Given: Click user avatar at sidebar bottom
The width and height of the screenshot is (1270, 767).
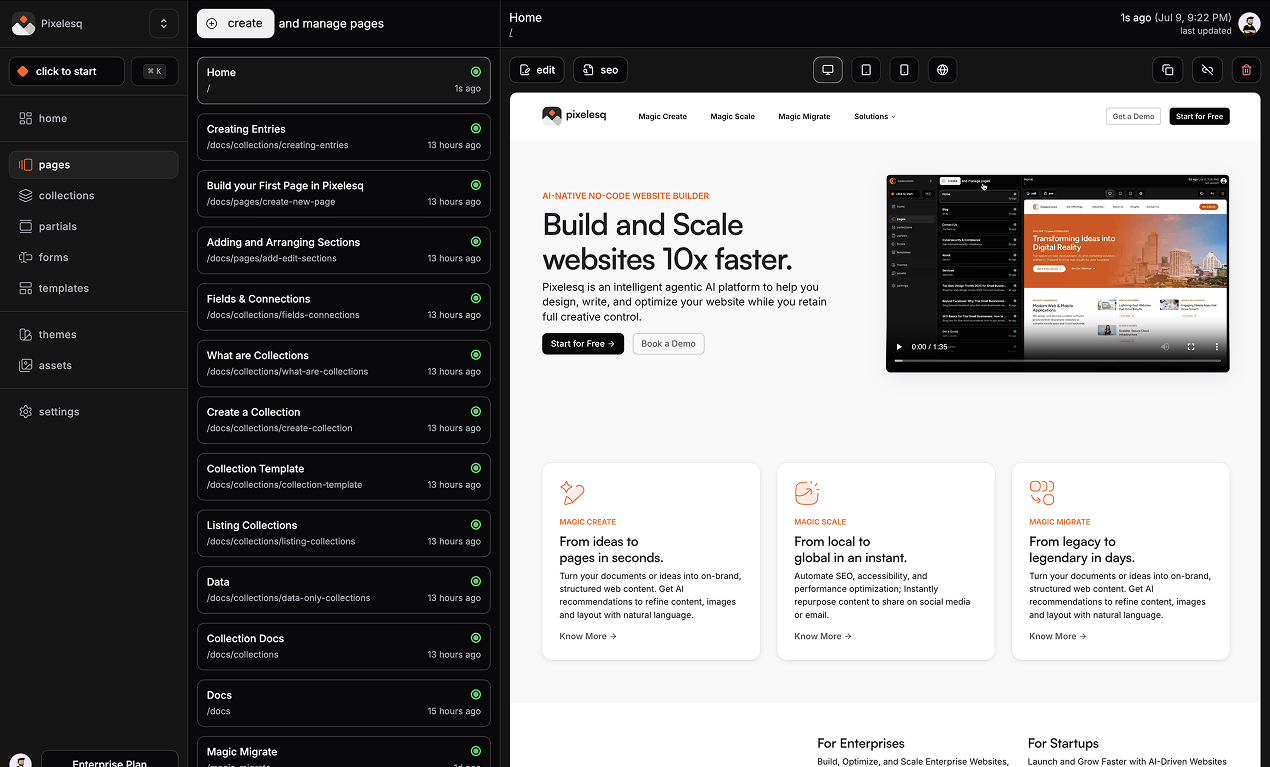Looking at the screenshot, I should click(20, 761).
